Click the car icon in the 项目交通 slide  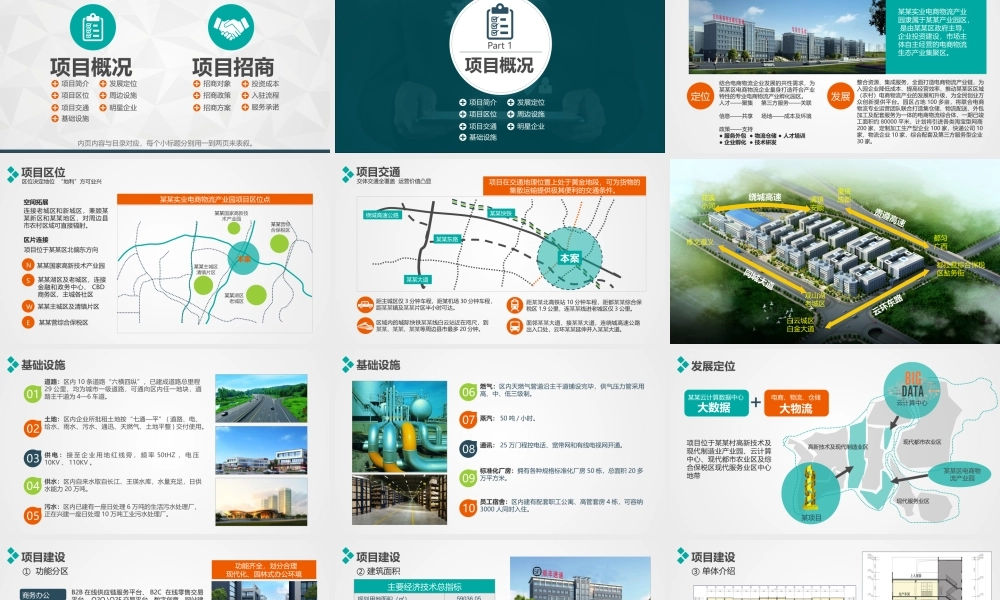click(x=365, y=305)
